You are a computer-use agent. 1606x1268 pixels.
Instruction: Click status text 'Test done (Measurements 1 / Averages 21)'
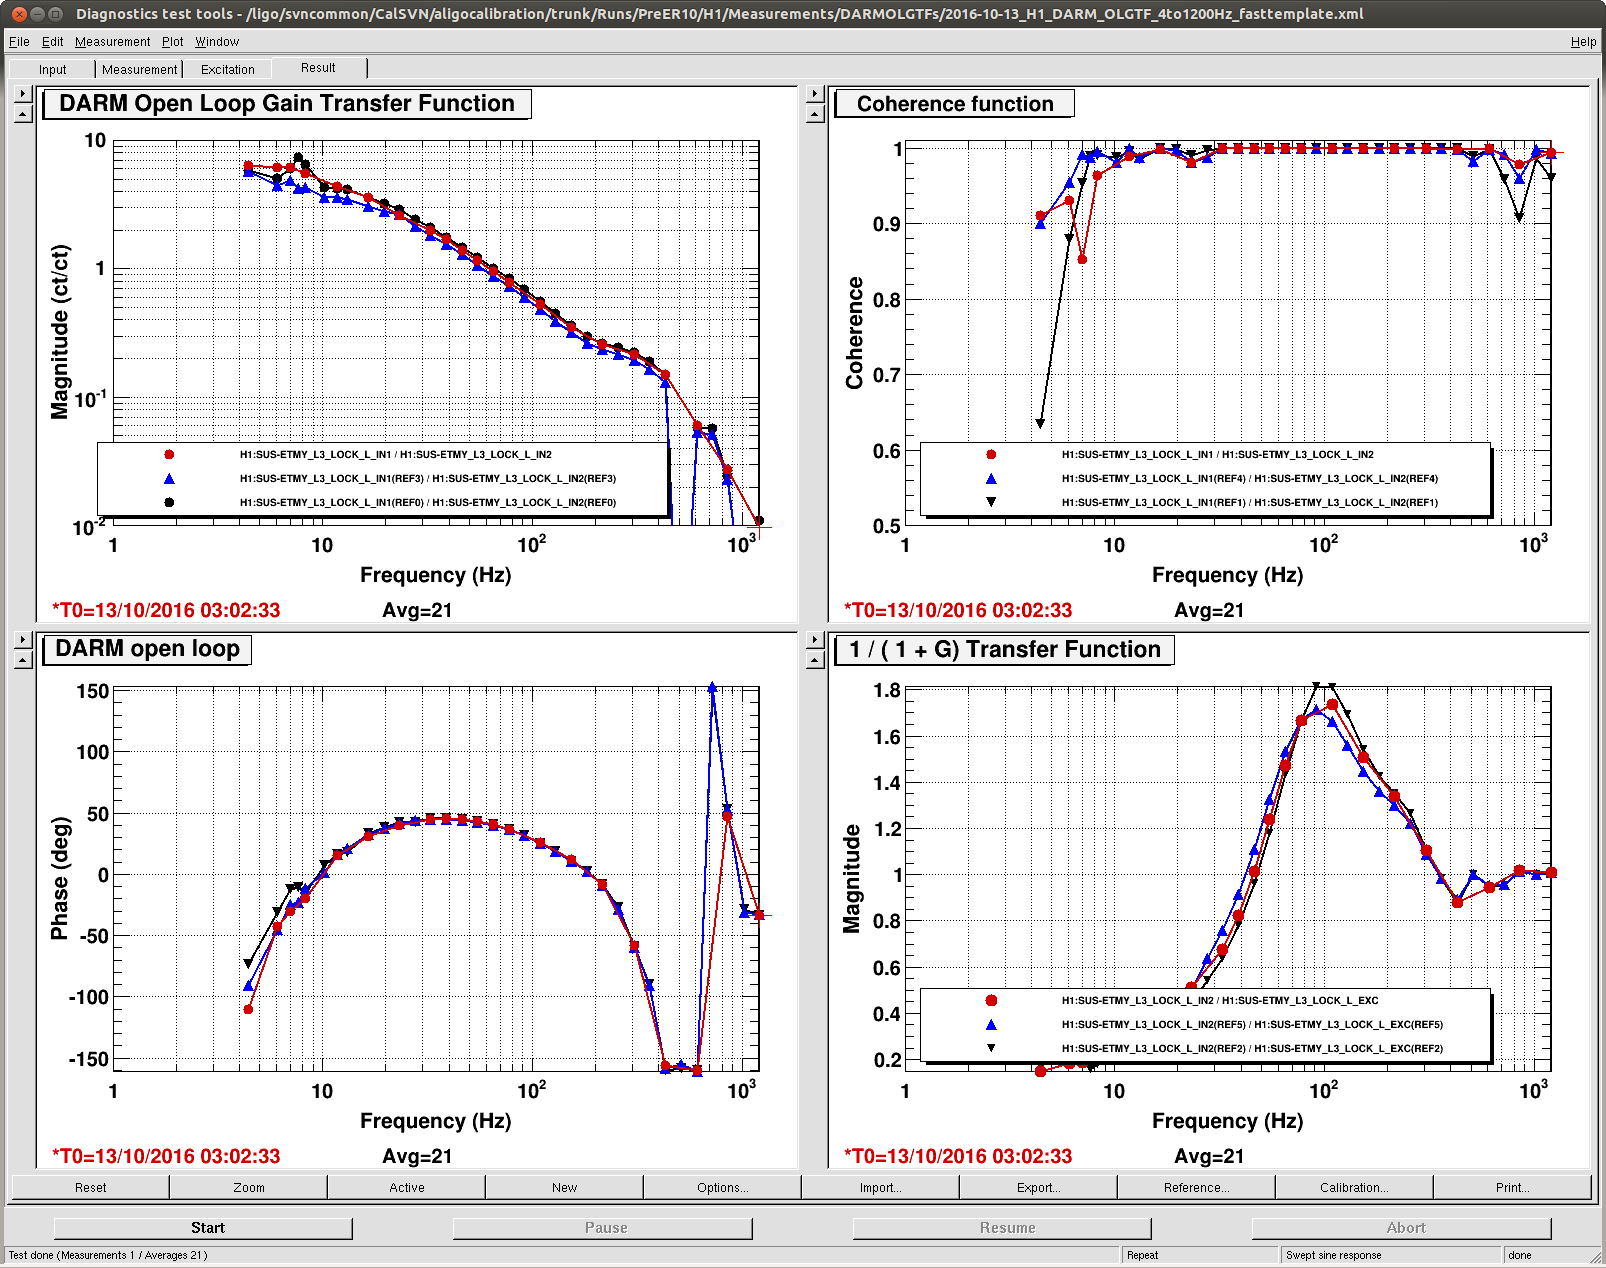coord(108,1255)
